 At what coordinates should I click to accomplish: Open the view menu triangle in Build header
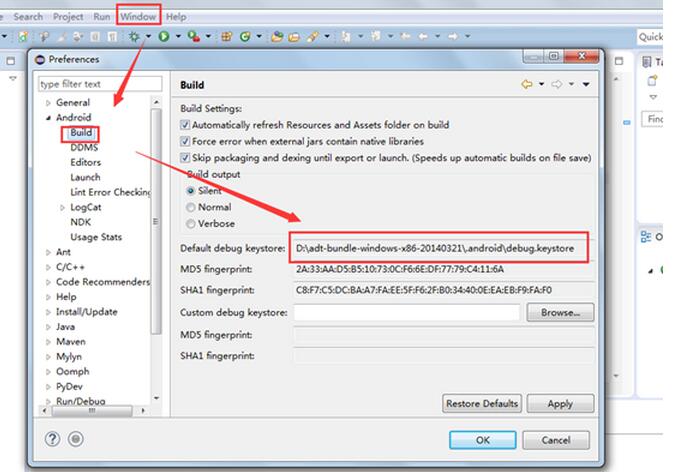[x=586, y=84]
